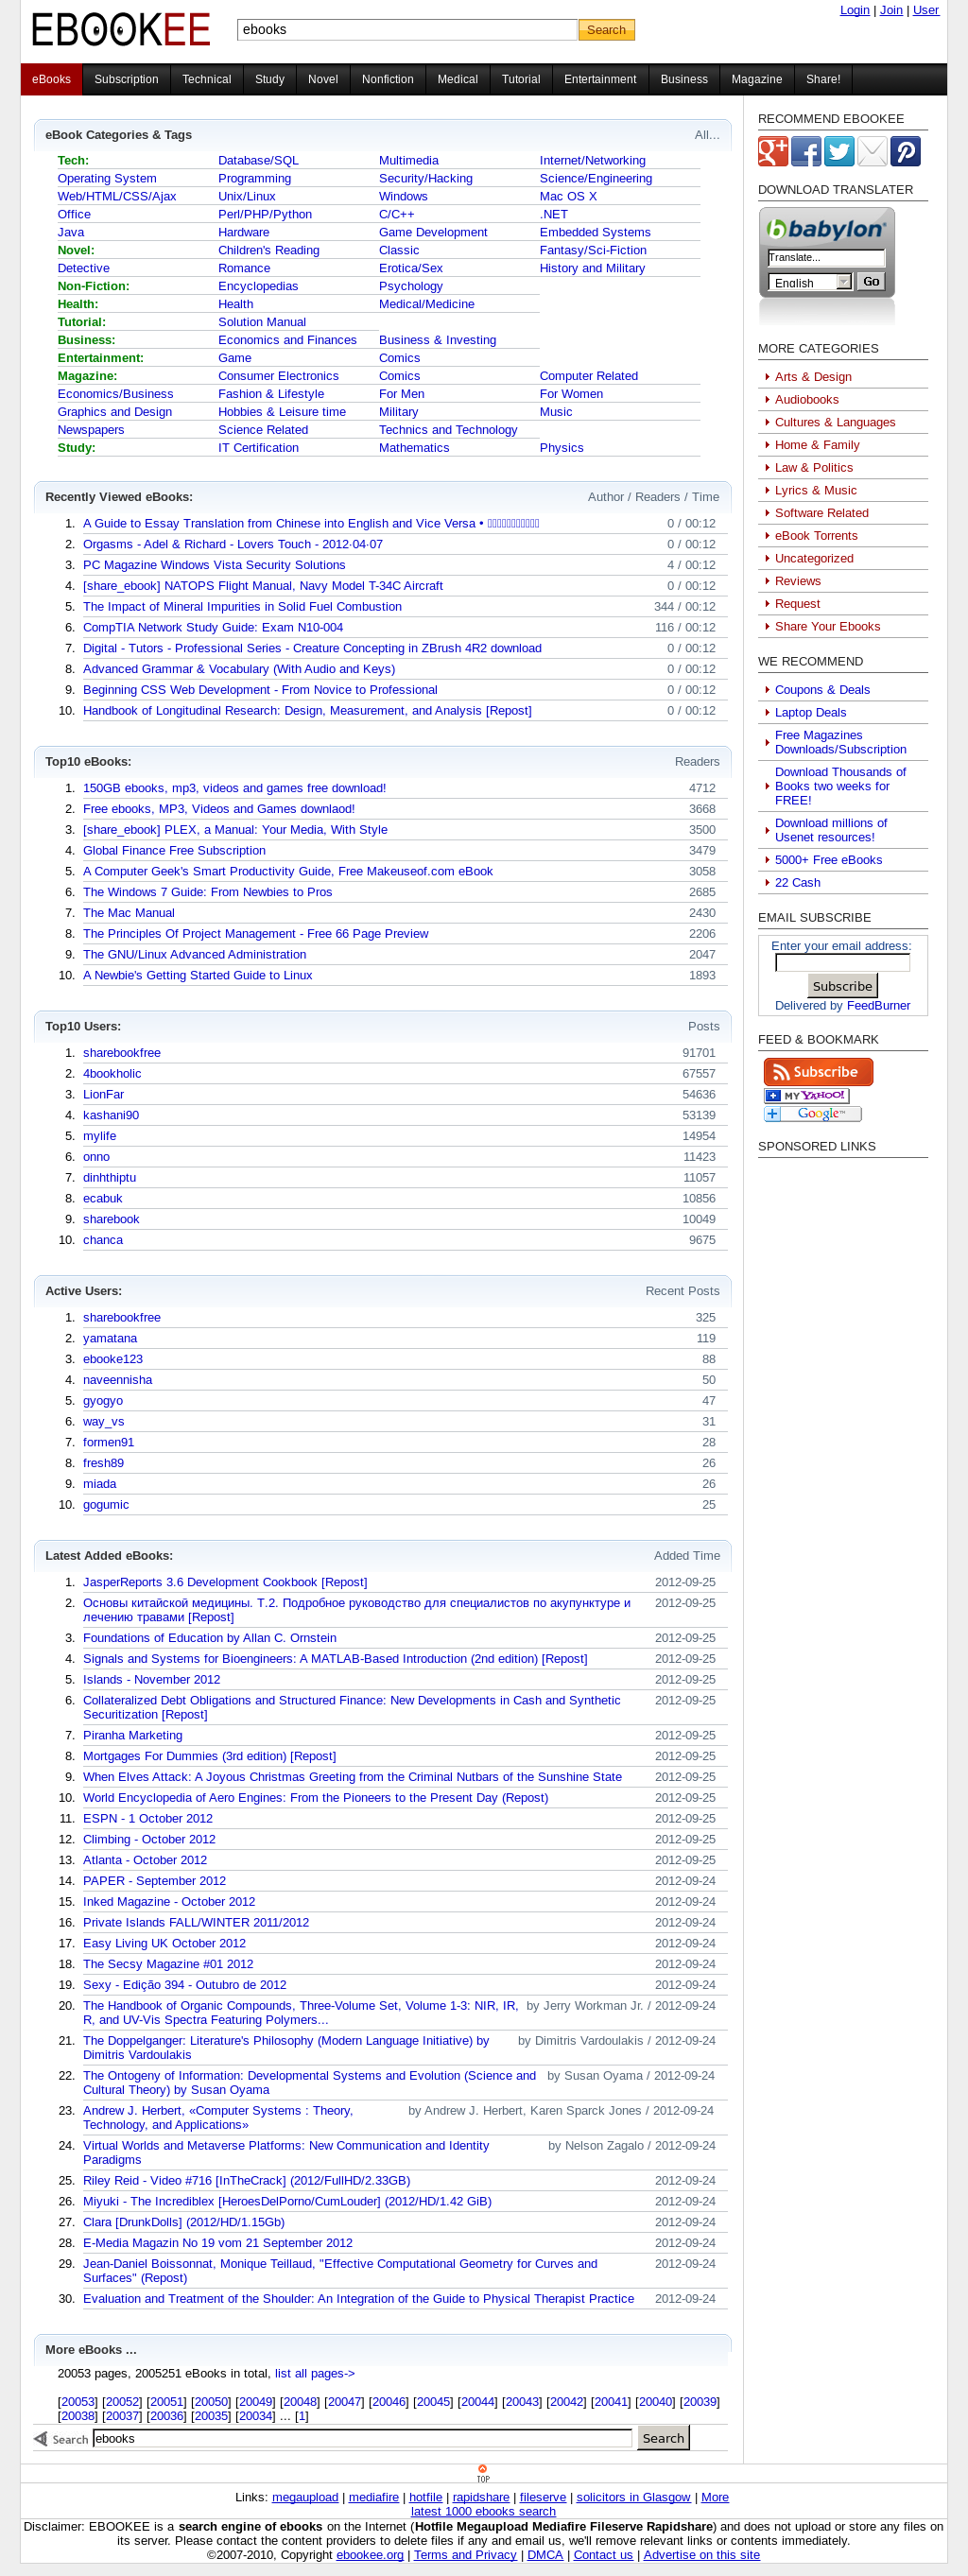Open the Magazine navigation tab
The image size is (968, 2576).
tap(756, 79)
